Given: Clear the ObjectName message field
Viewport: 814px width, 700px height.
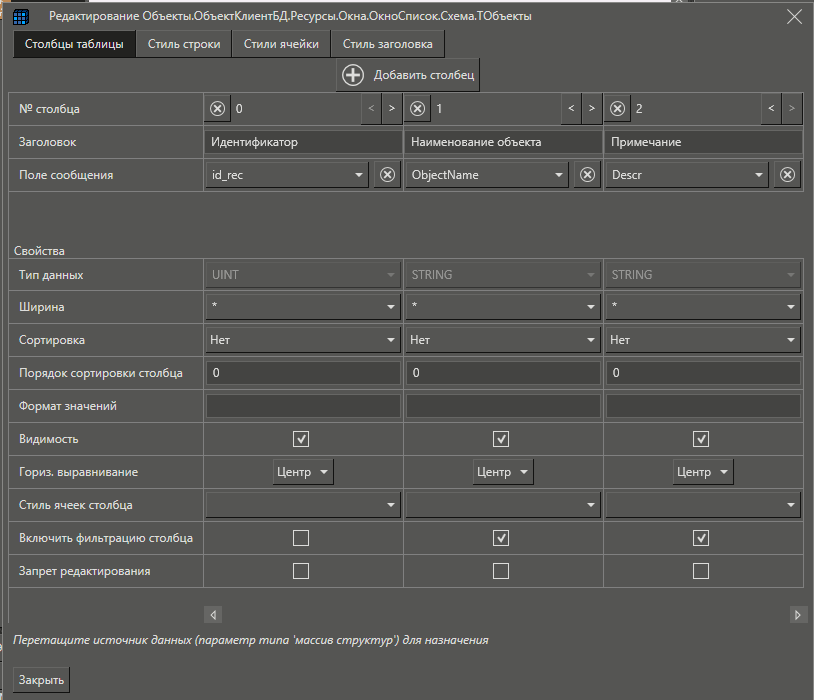Looking at the screenshot, I should (x=587, y=175).
